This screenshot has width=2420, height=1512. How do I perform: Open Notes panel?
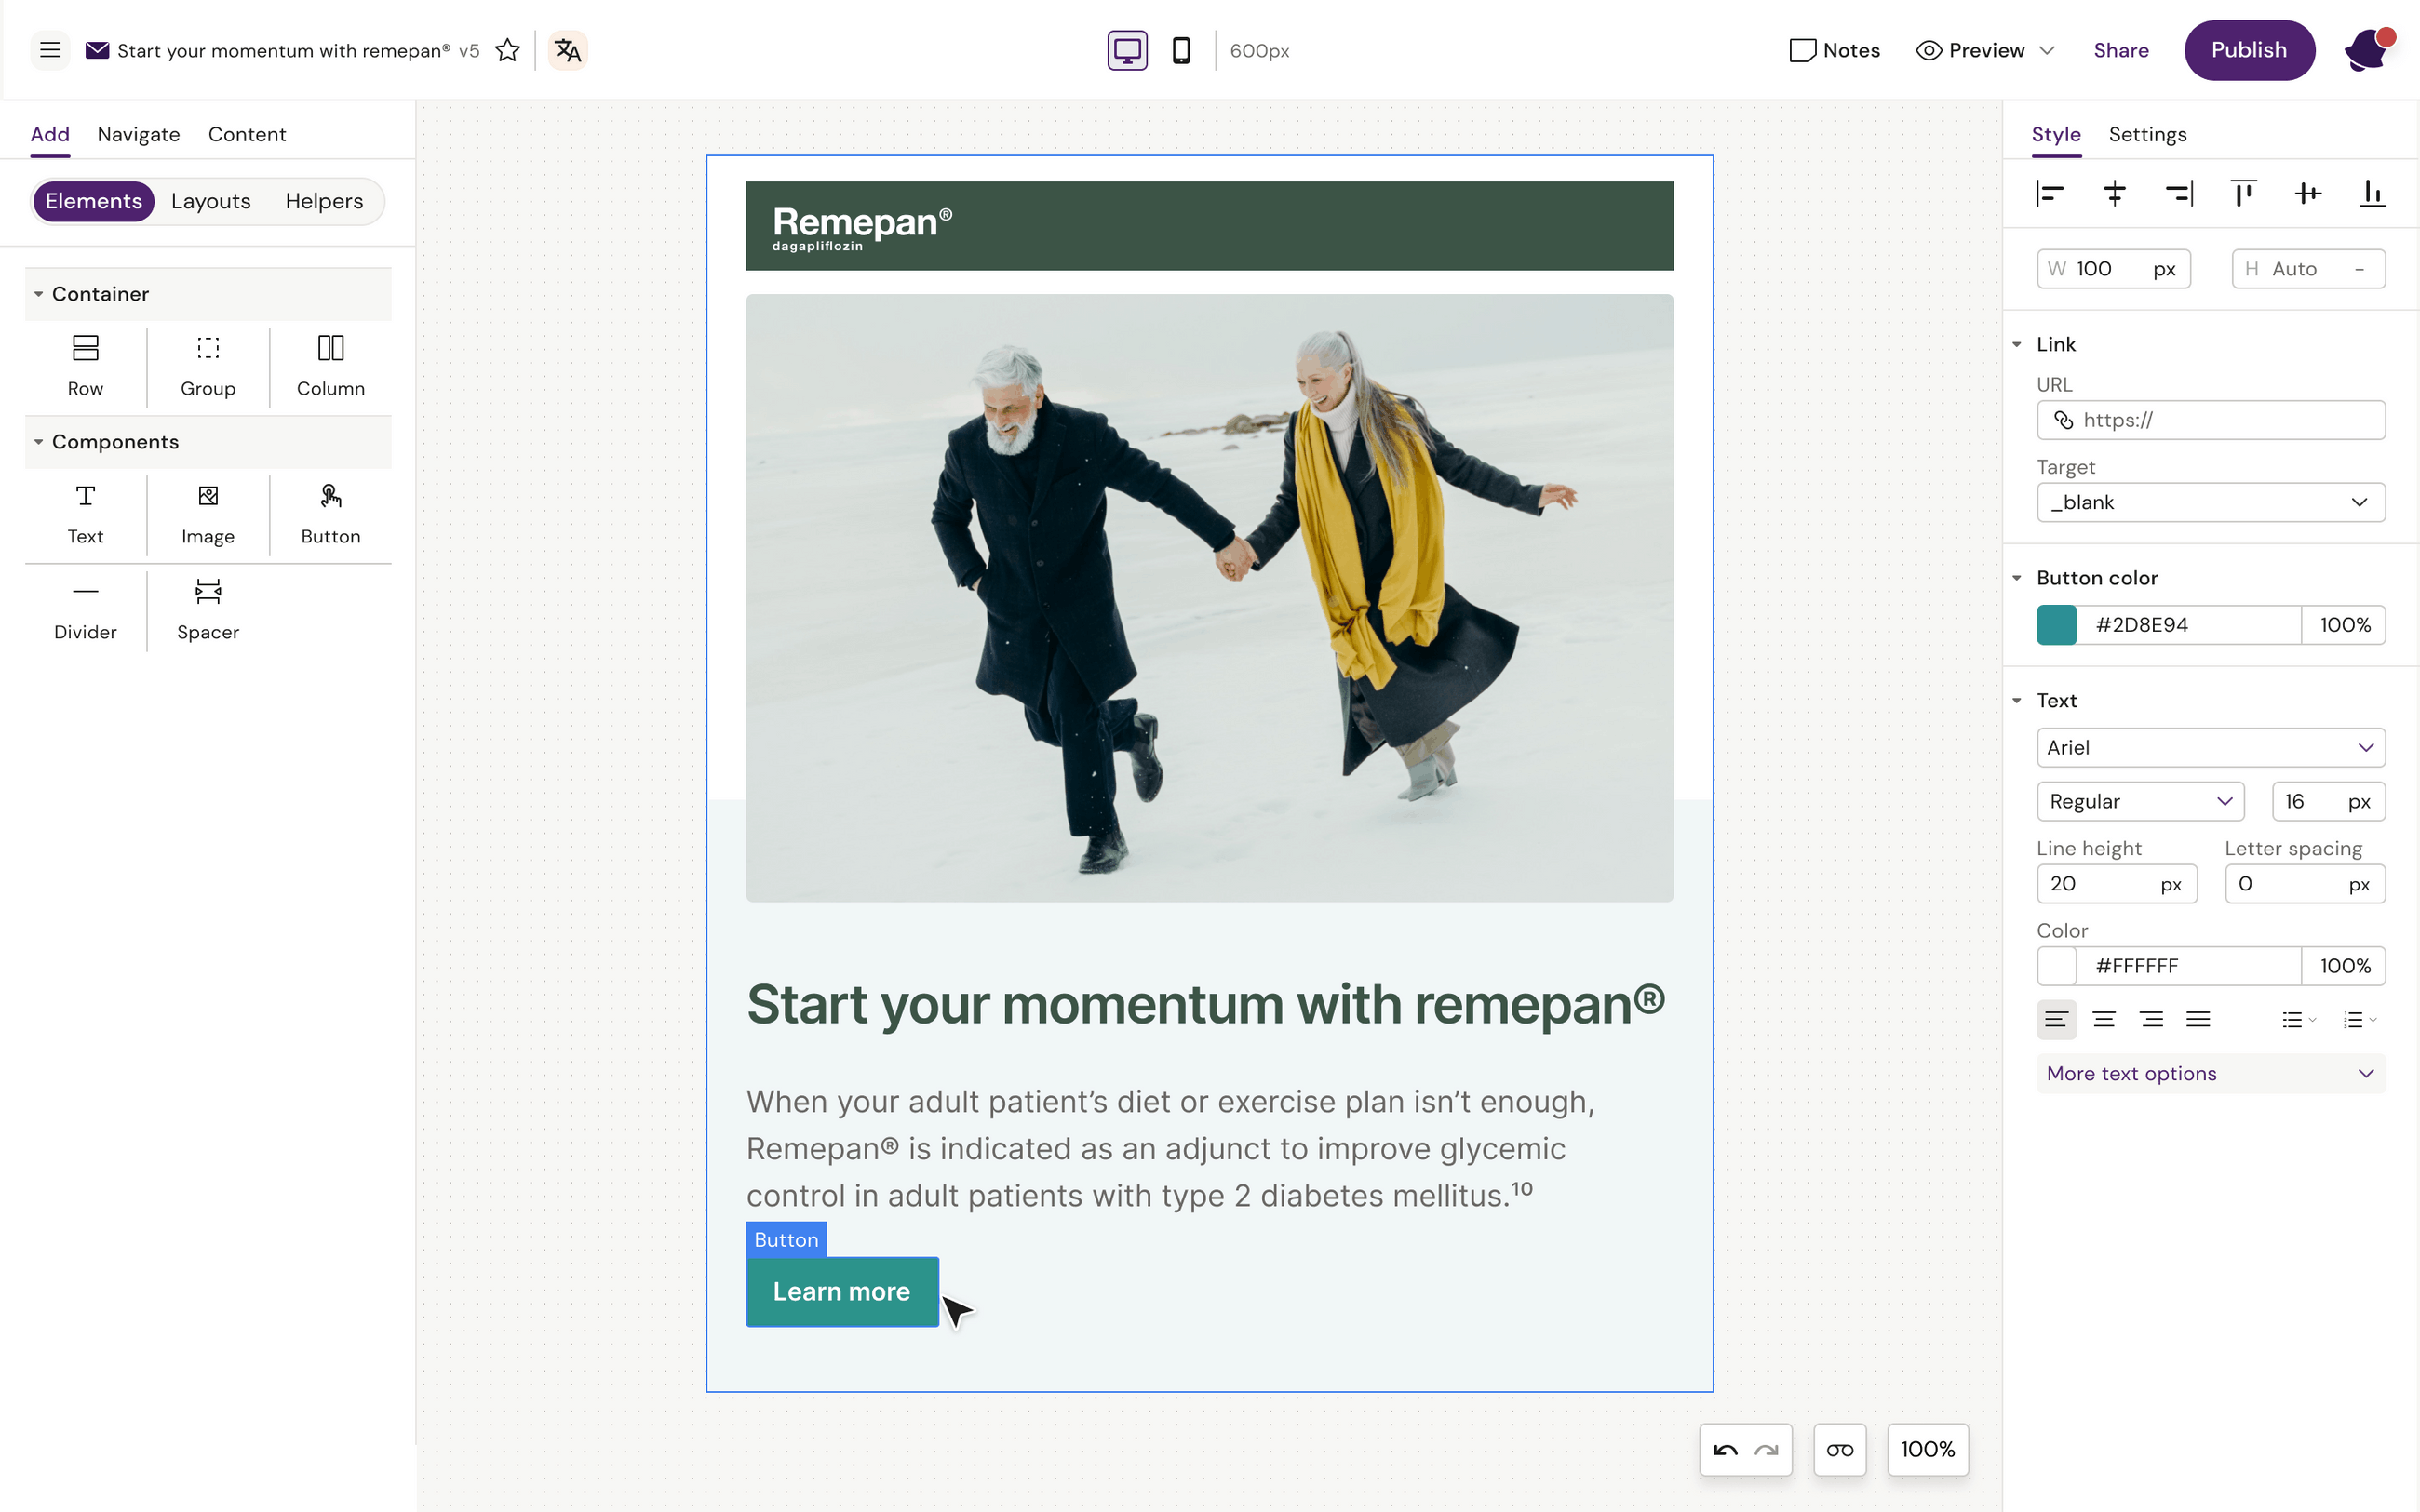click(1834, 50)
